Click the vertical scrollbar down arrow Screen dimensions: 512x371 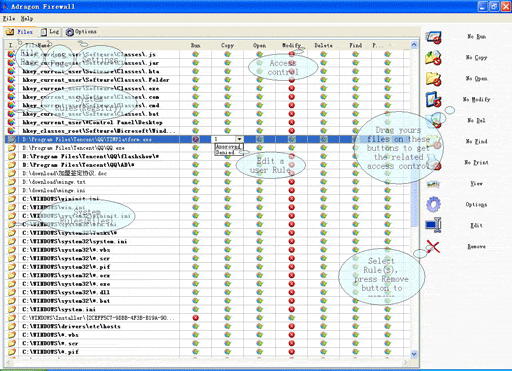pyautogui.click(x=414, y=354)
